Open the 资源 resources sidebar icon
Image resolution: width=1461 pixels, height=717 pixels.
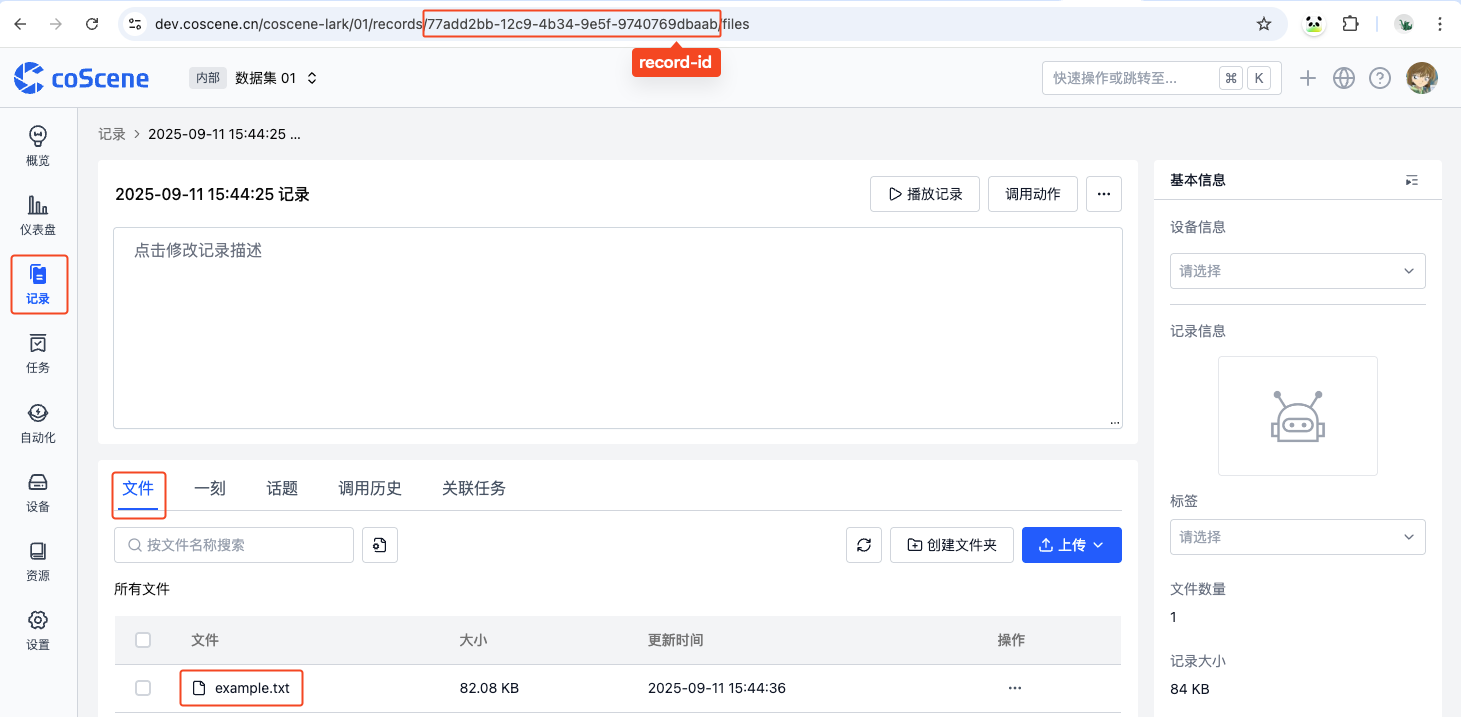pos(38,561)
